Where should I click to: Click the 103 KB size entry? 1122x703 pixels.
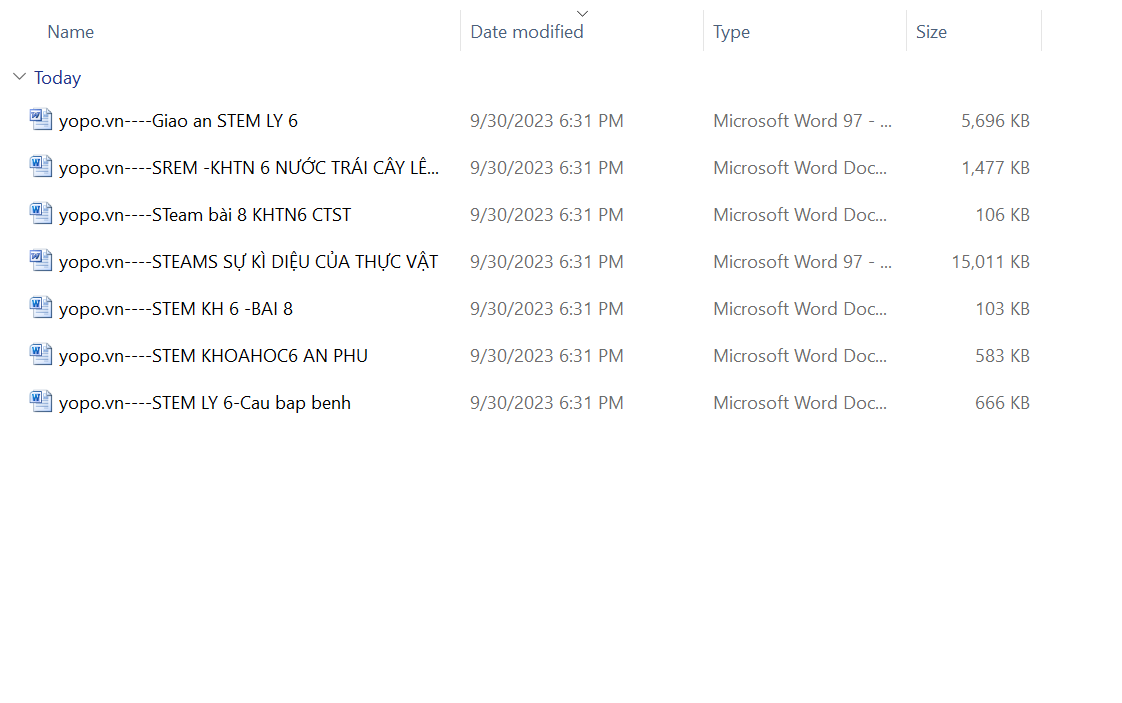(1002, 309)
